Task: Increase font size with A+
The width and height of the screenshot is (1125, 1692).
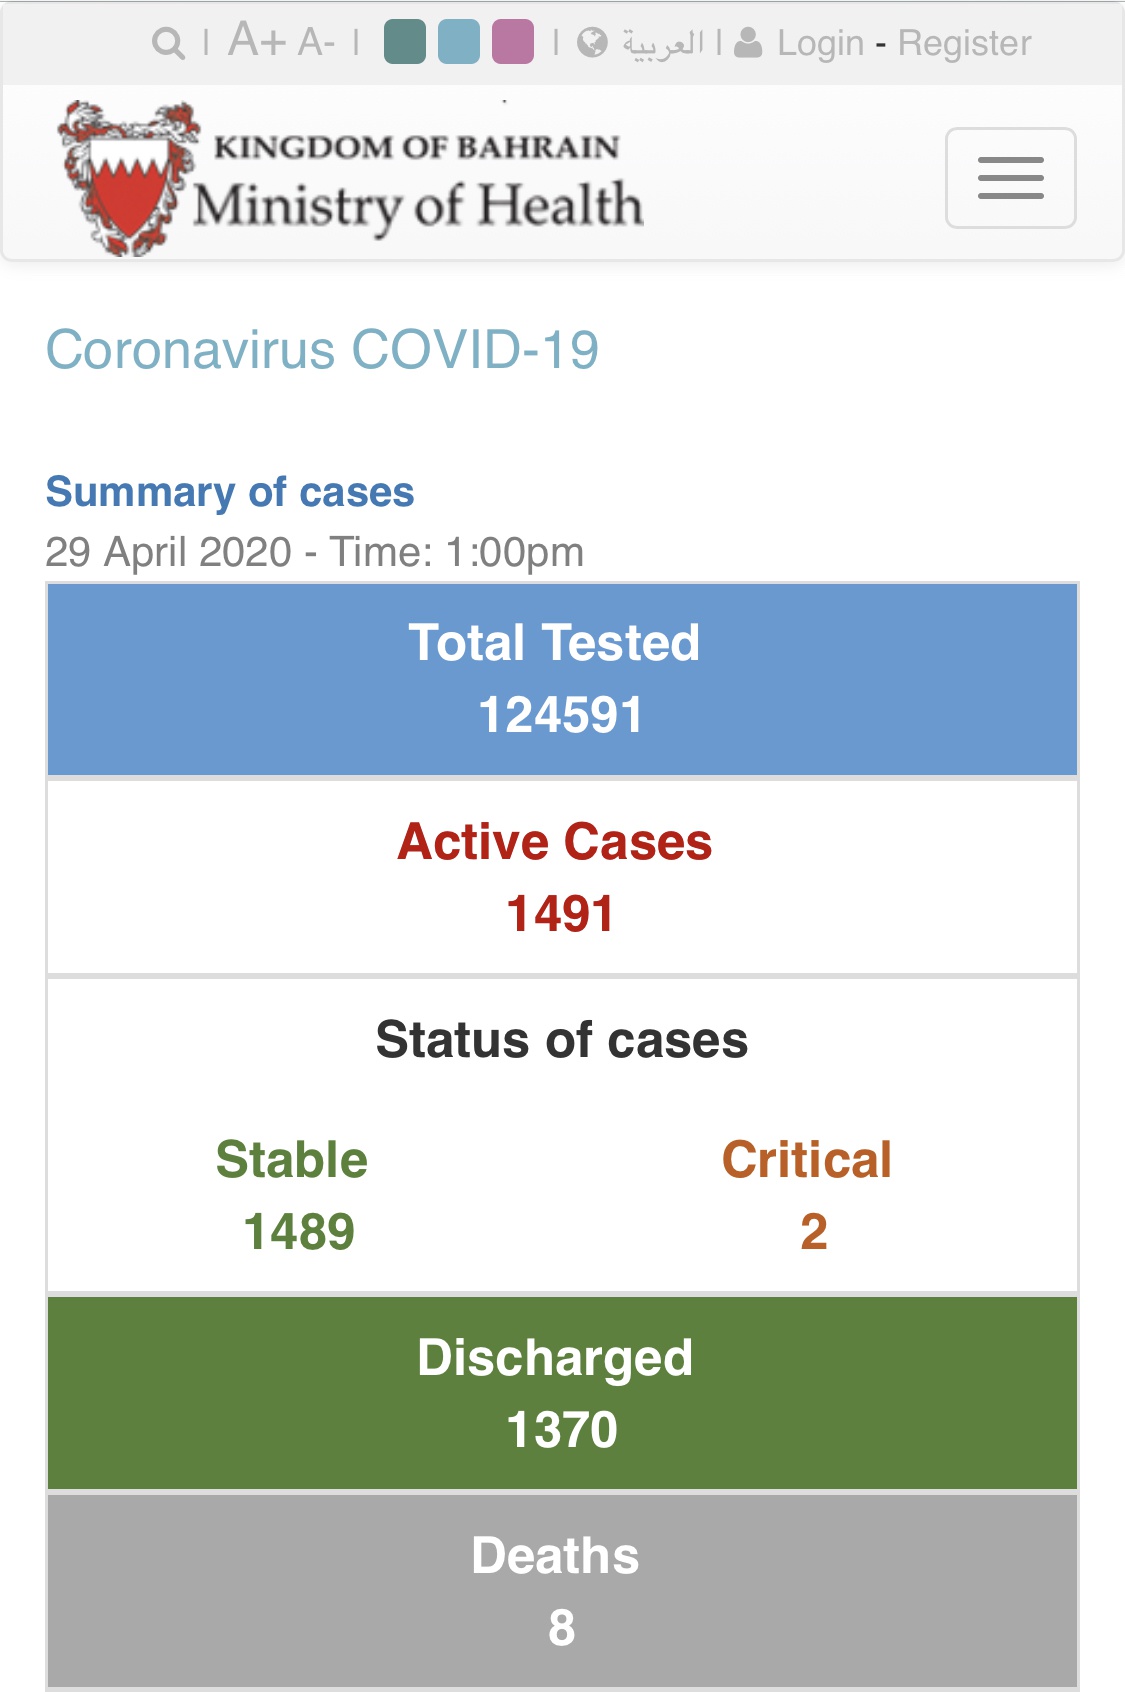Action: click(257, 41)
